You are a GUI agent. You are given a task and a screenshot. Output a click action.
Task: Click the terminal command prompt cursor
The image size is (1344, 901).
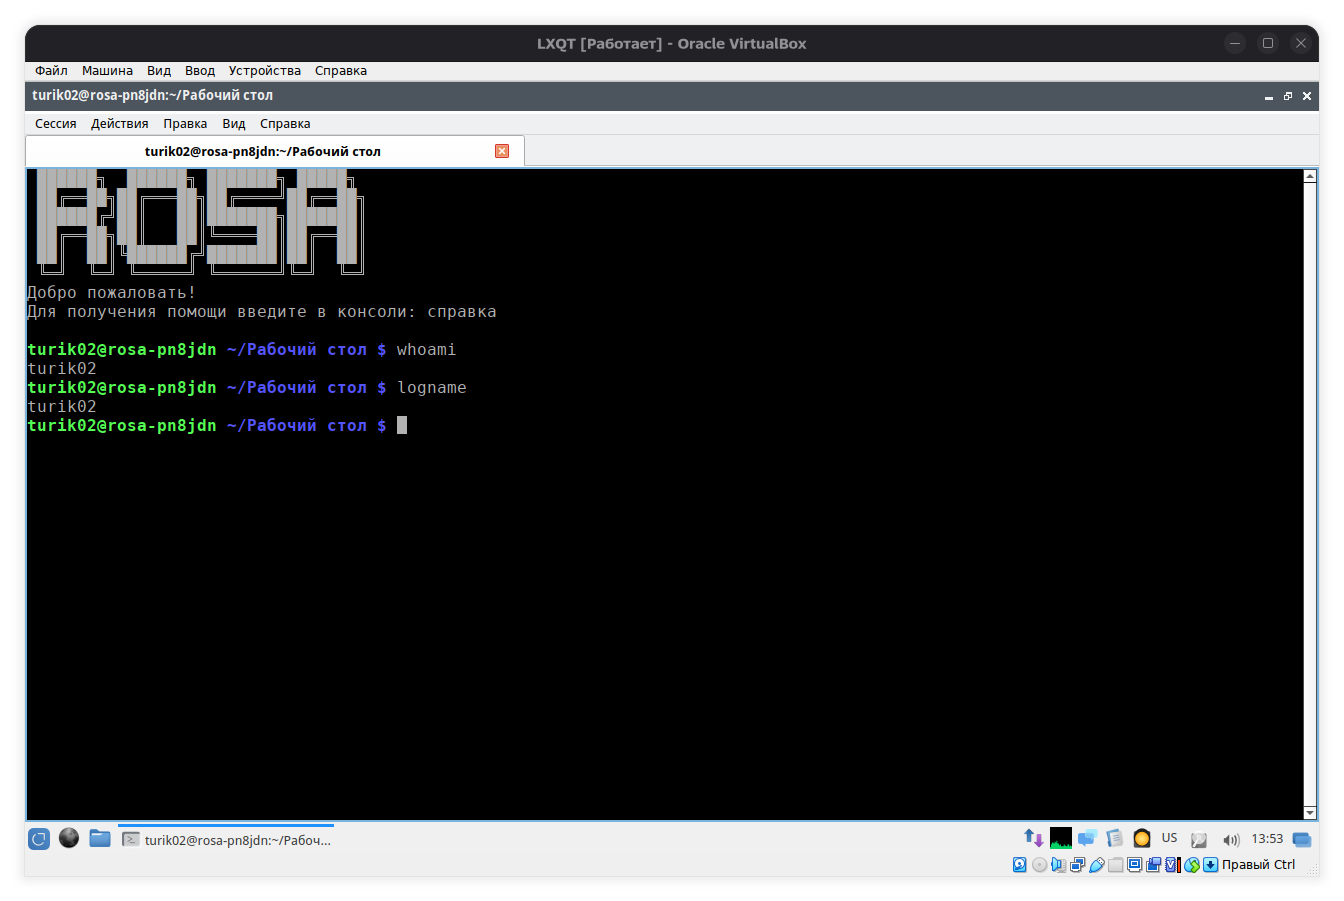pos(402,425)
